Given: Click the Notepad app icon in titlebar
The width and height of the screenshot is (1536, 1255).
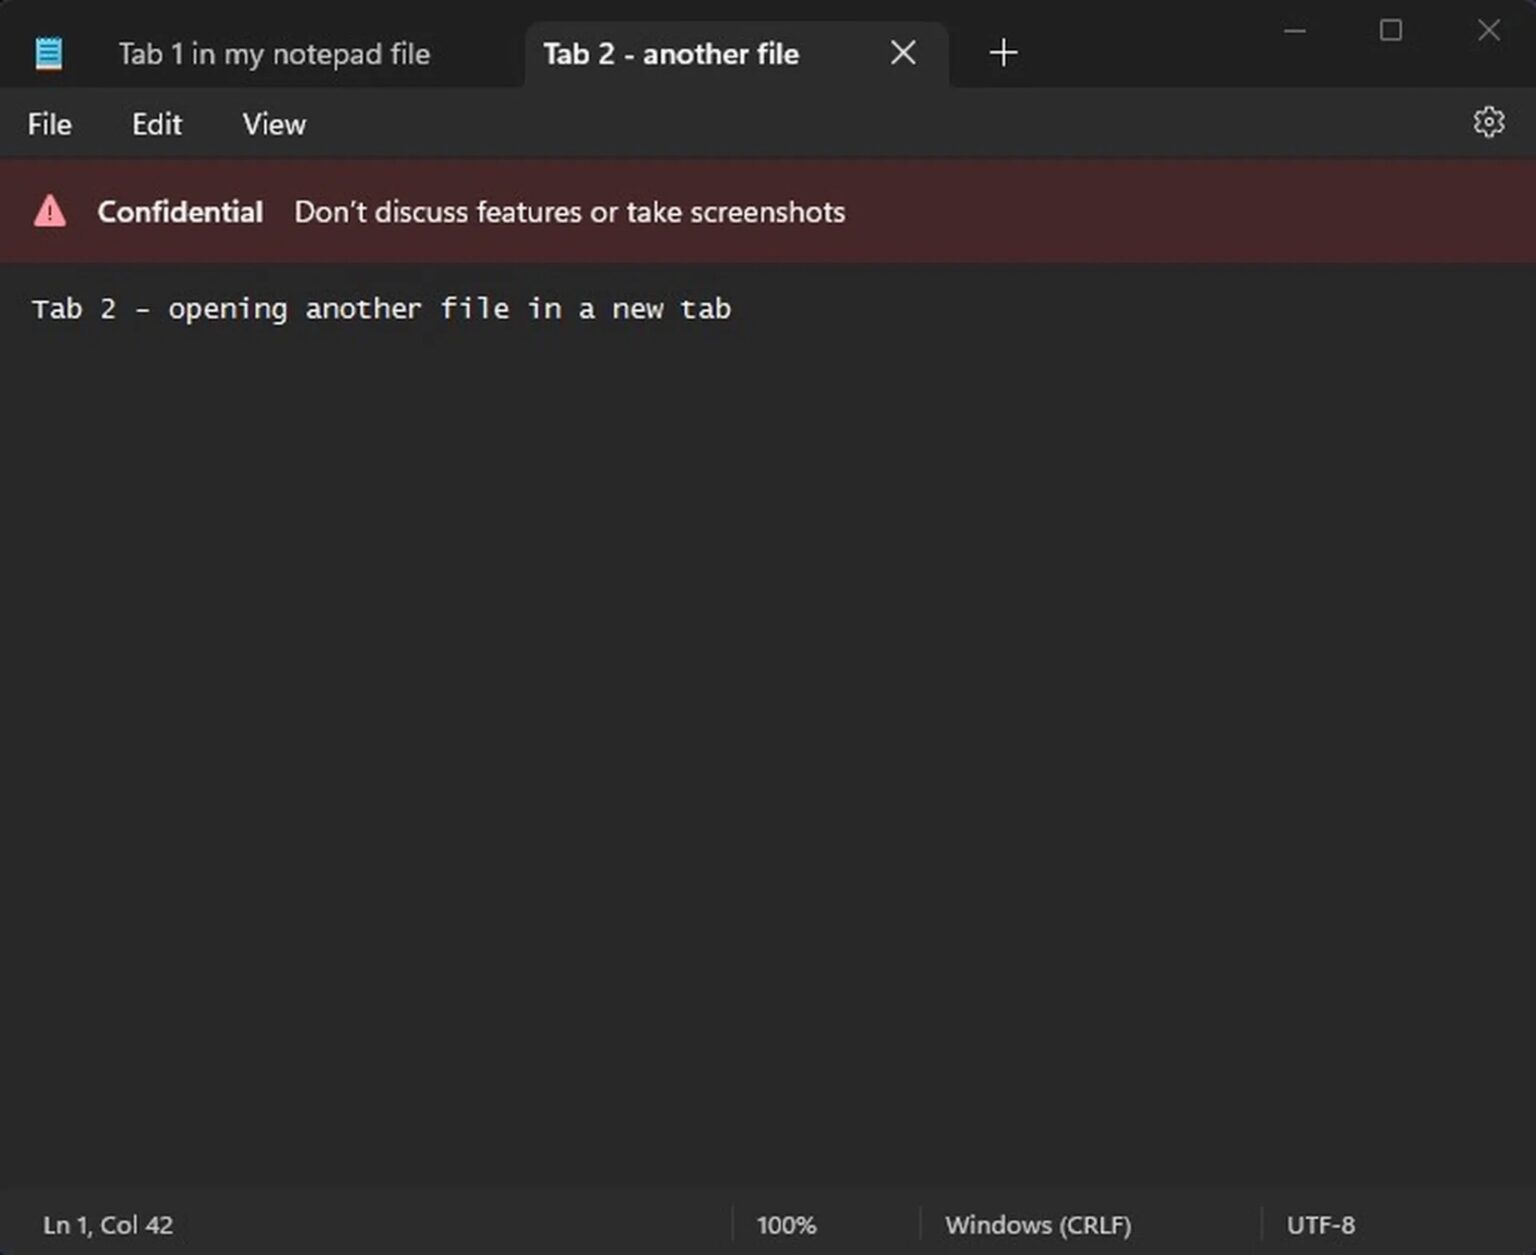Looking at the screenshot, I should click(x=50, y=52).
